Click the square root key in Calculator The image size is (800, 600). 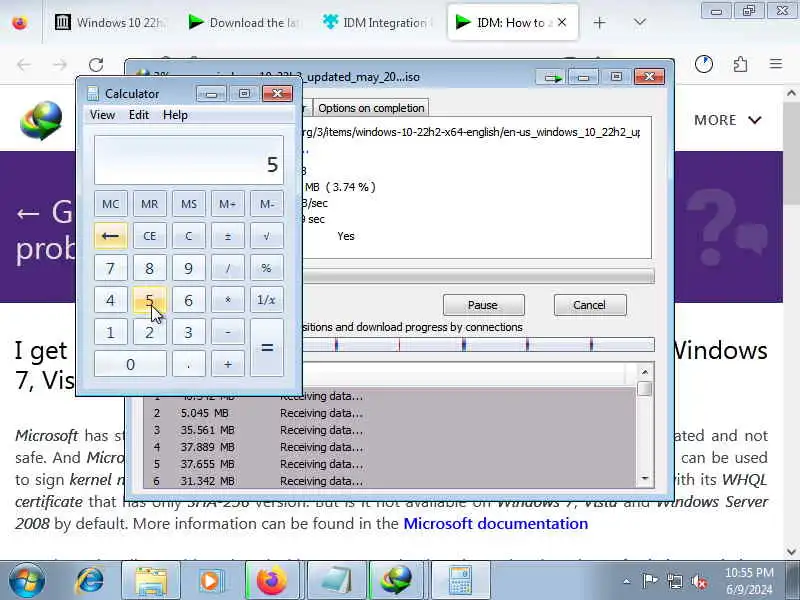pyautogui.click(x=266, y=236)
